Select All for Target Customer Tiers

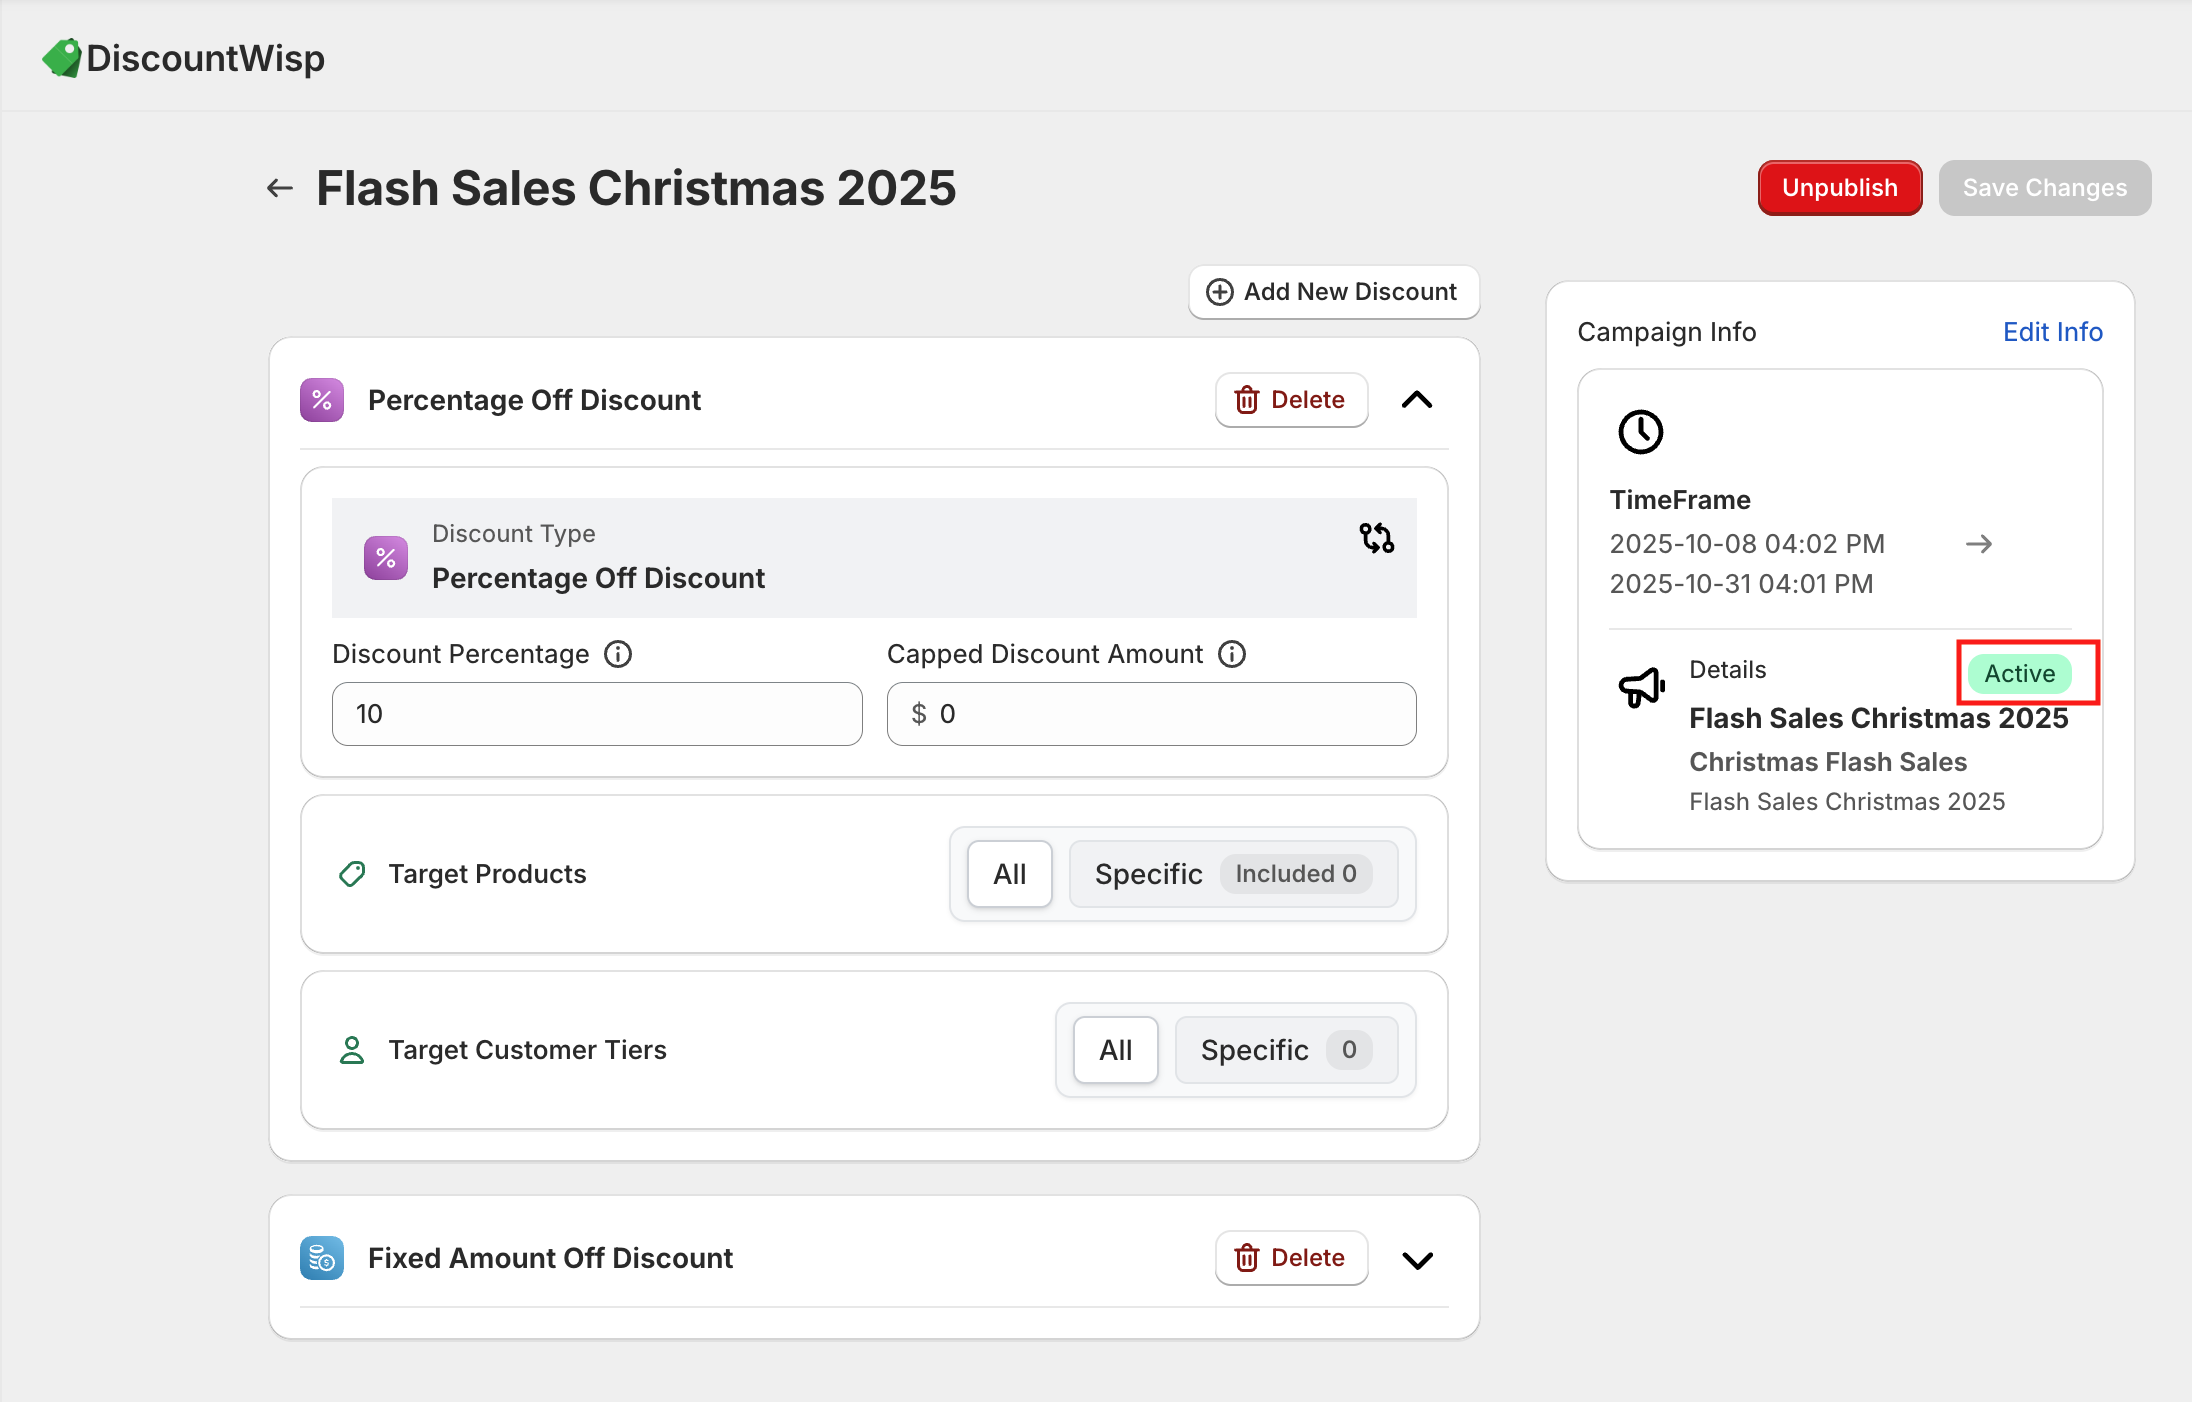click(x=1115, y=1050)
